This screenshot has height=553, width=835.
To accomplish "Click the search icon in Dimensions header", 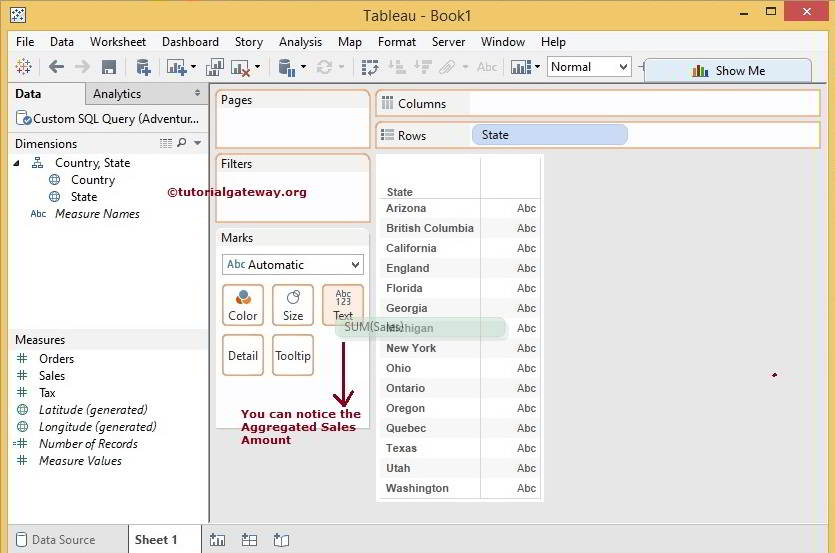I will 182,144.
